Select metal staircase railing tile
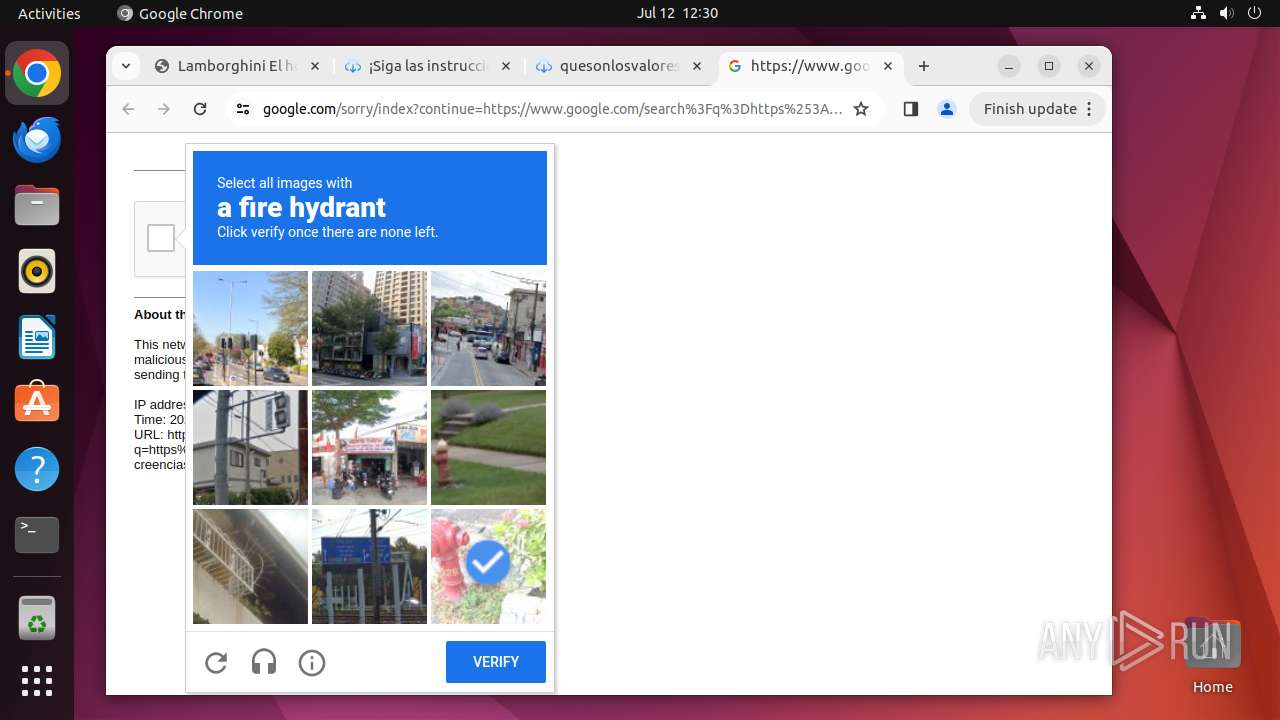Image resolution: width=1280 pixels, height=720 pixels. (x=250, y=566)
